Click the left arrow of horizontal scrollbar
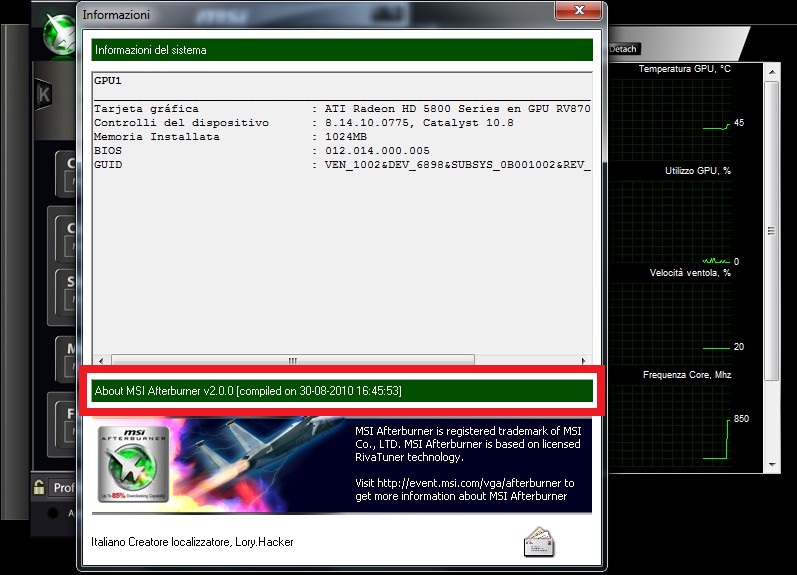The image size is (797, 575). click(x=101, y=360)
